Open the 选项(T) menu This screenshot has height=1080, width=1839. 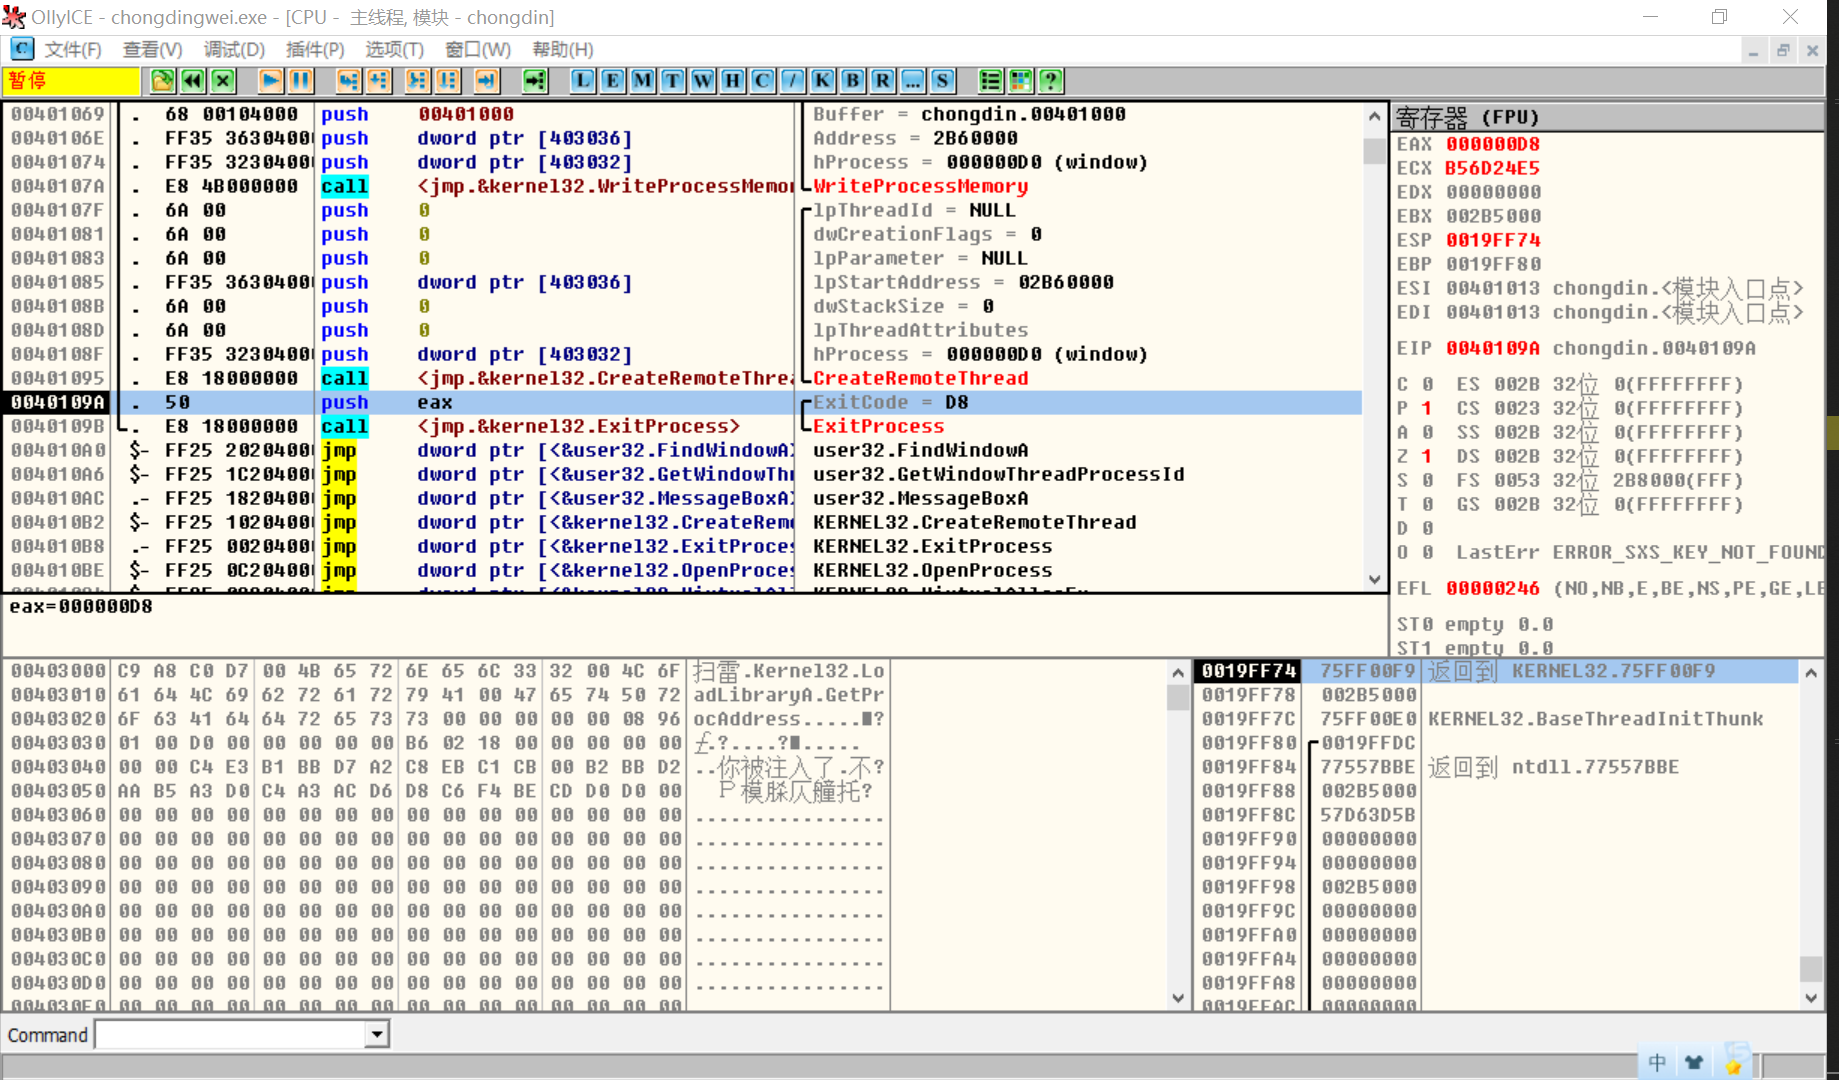[x=395, y=49]
